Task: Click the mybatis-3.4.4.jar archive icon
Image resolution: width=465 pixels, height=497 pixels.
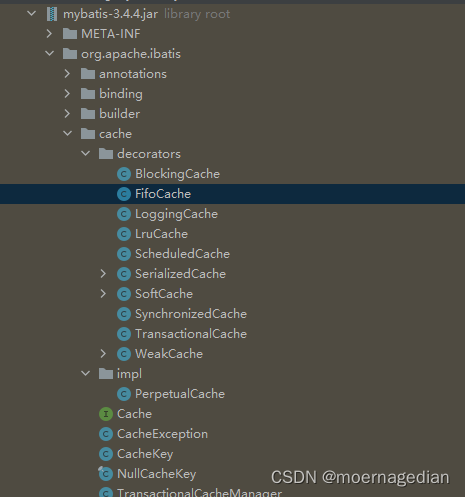Action: click(x=52, y=14)
